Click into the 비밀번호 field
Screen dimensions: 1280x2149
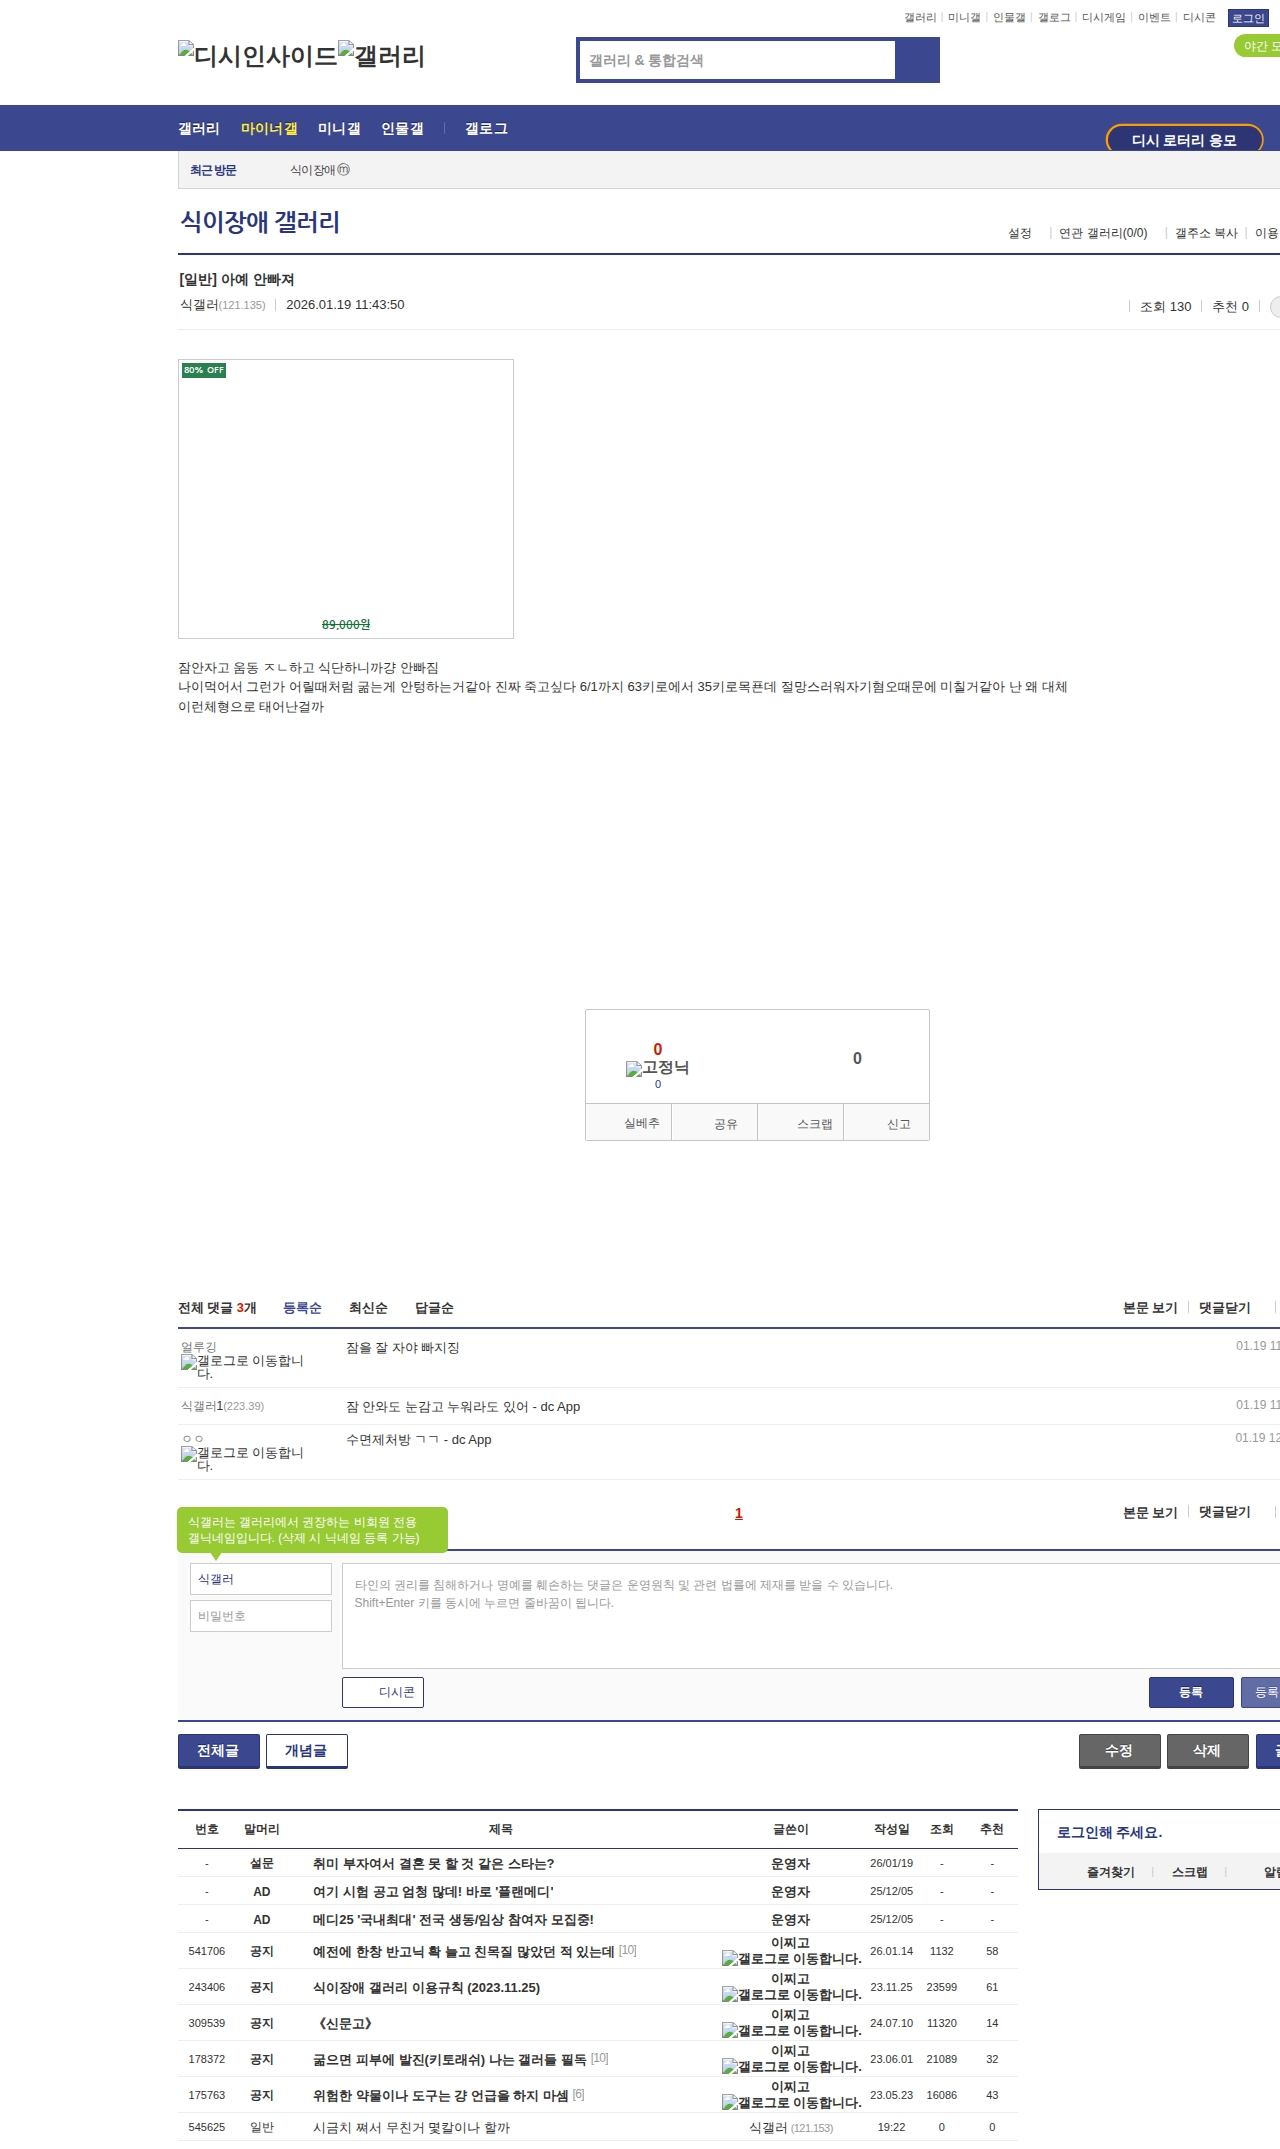click(261, 1616)
